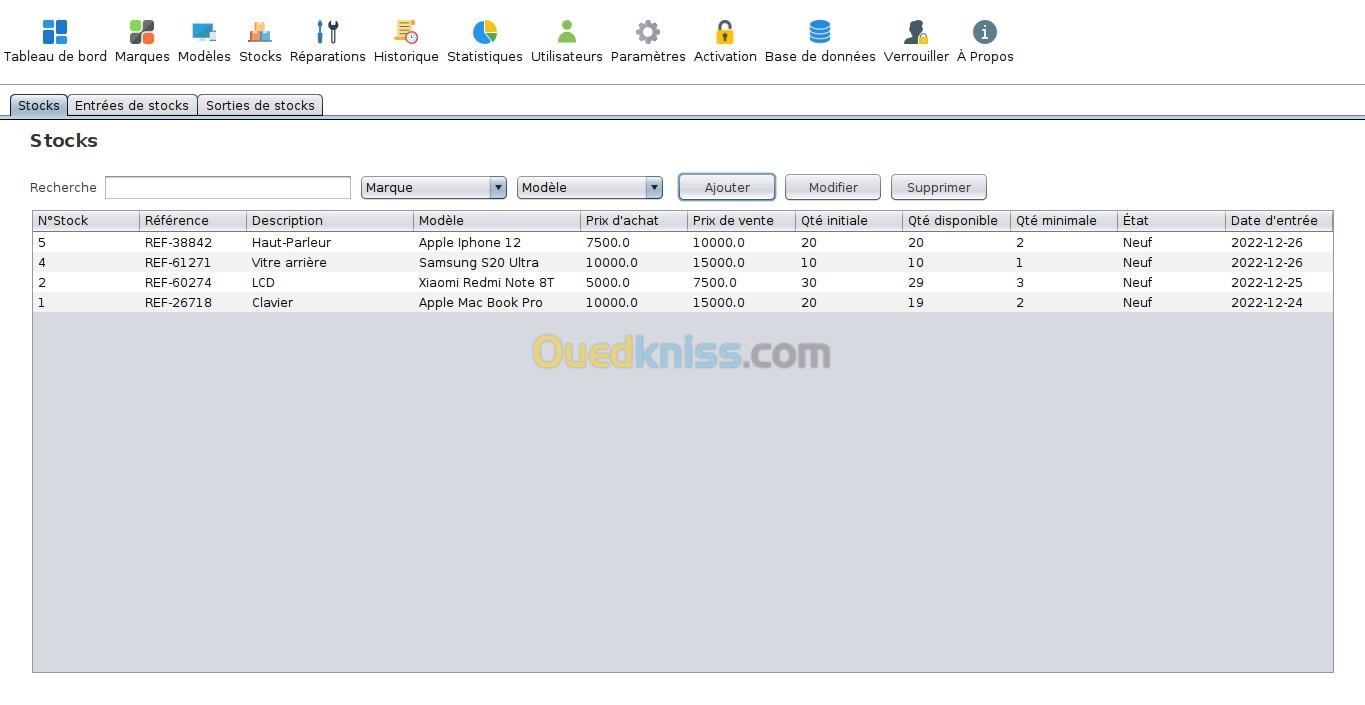Click the Supprimer button
The width and height of the screenshot is (1365, 705).
[939, 187]
